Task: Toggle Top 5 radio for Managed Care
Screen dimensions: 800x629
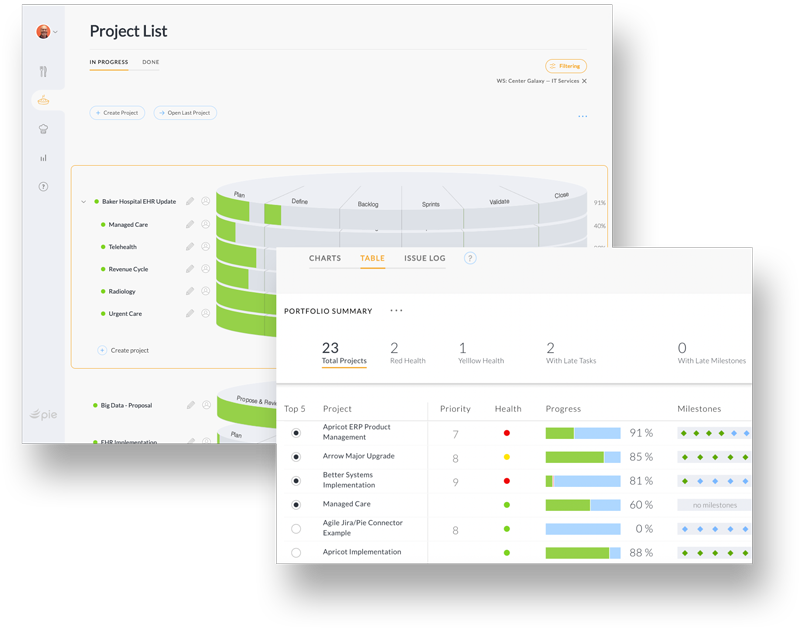Action: click(x=296, y=505)
